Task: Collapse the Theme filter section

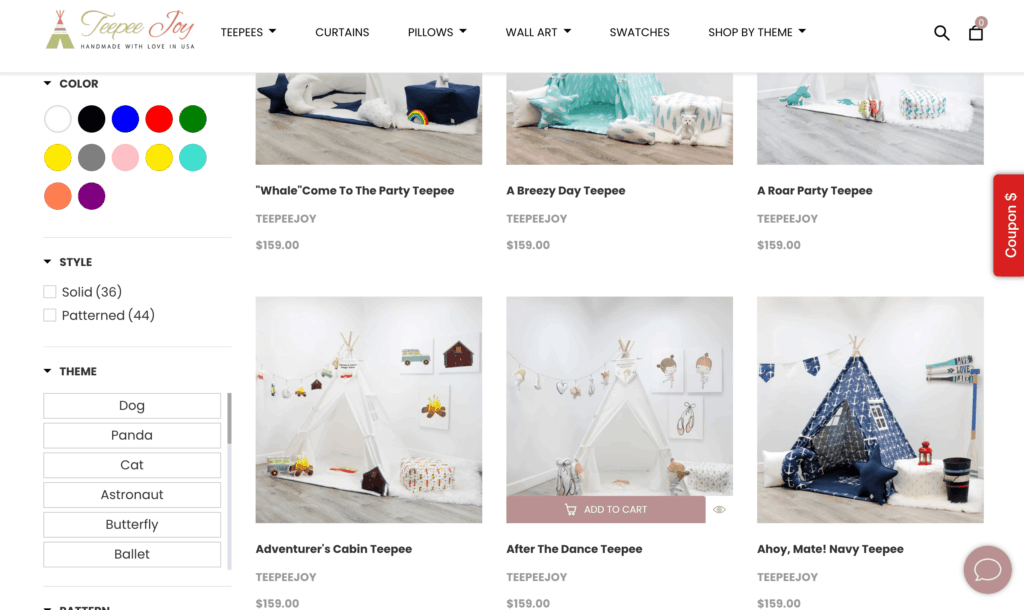Action: (x=48, y=371)
